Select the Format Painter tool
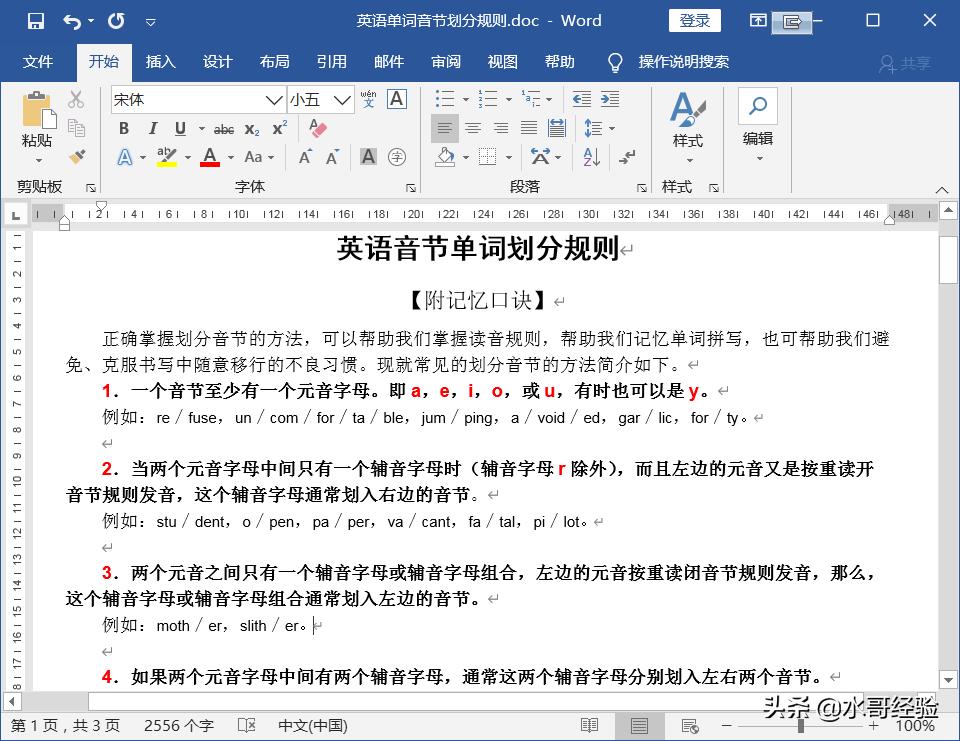960x741 pixels. [x=78, y=156]
